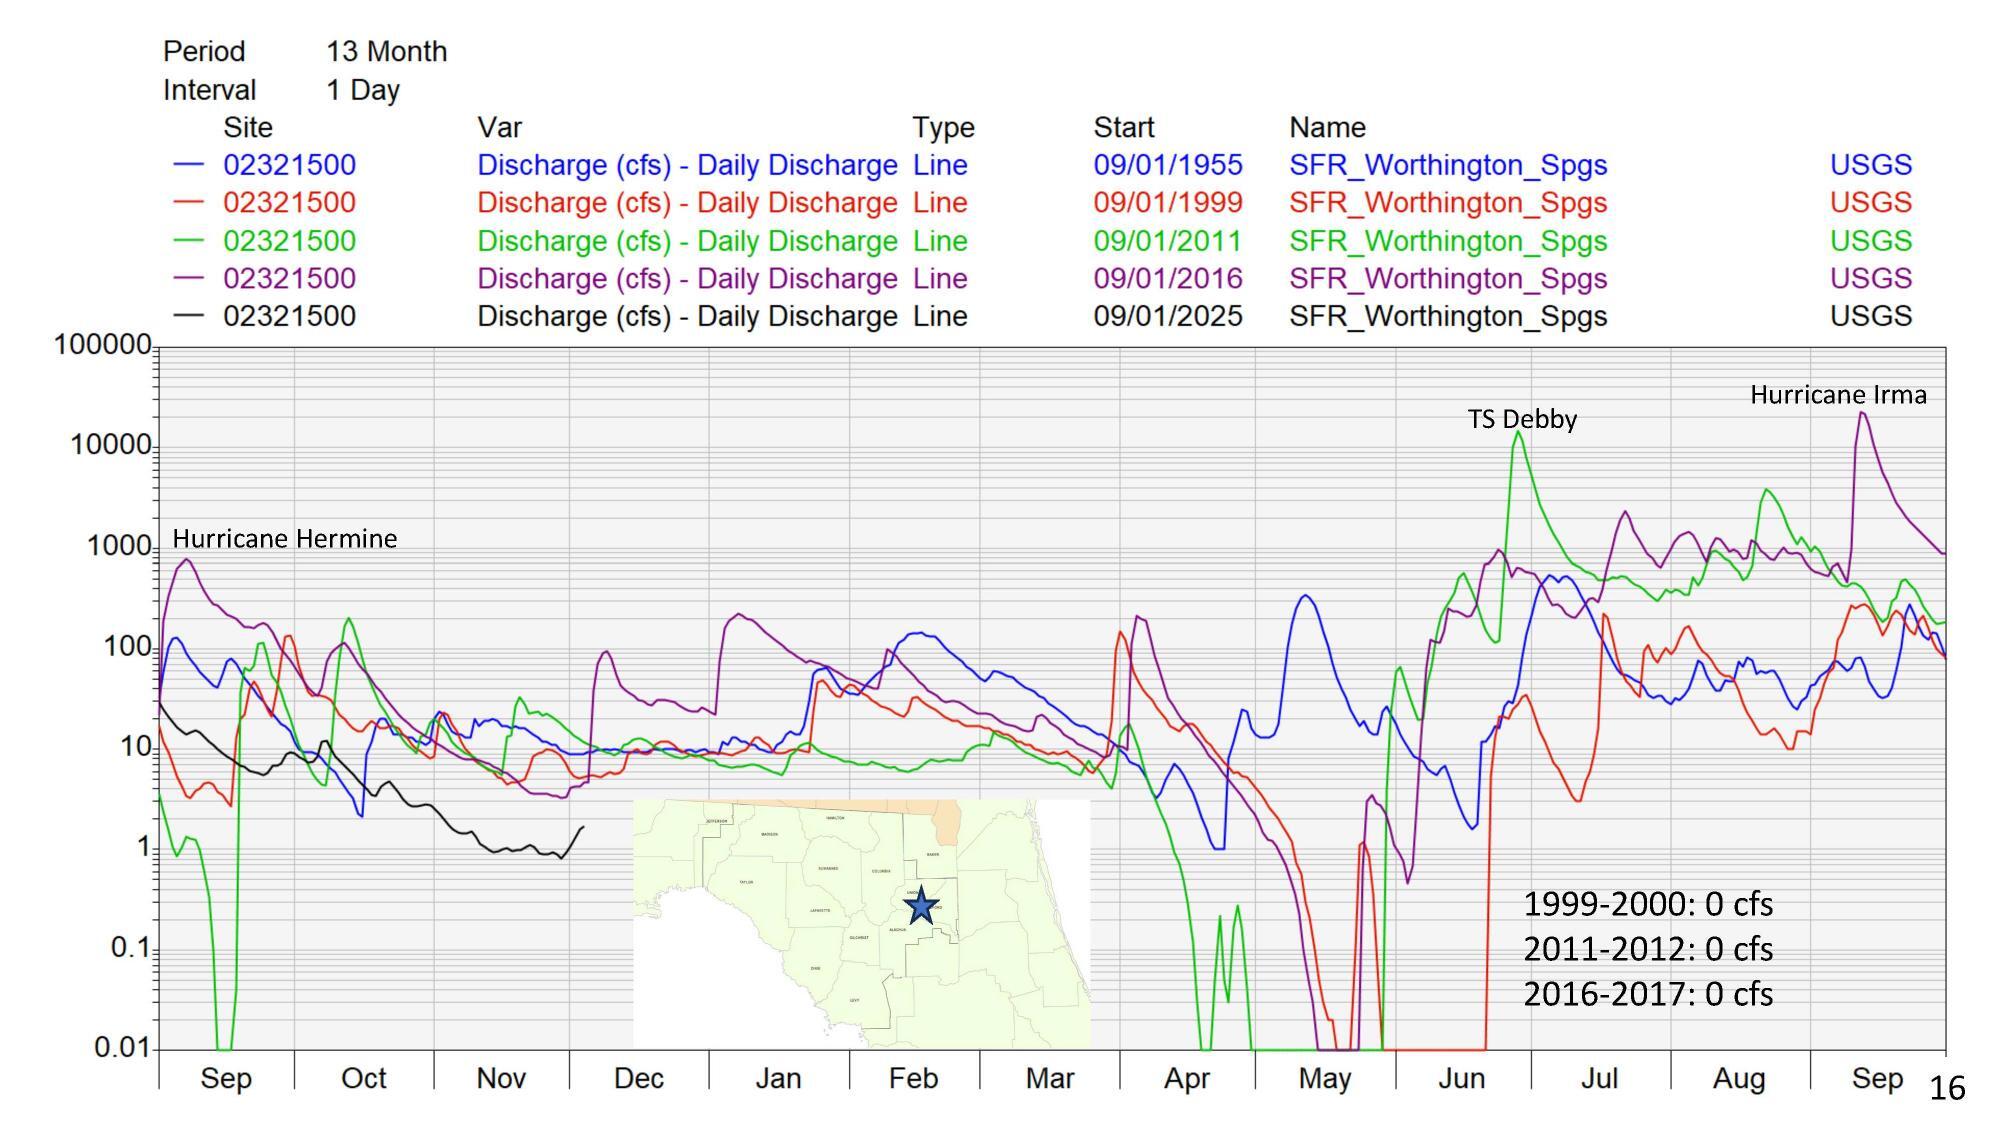The width and height of the screenshot is (2000, 1125).
Task: Open the USGS link for the 1955 record
Action: pyautogui.click(x=1870, y=166)
